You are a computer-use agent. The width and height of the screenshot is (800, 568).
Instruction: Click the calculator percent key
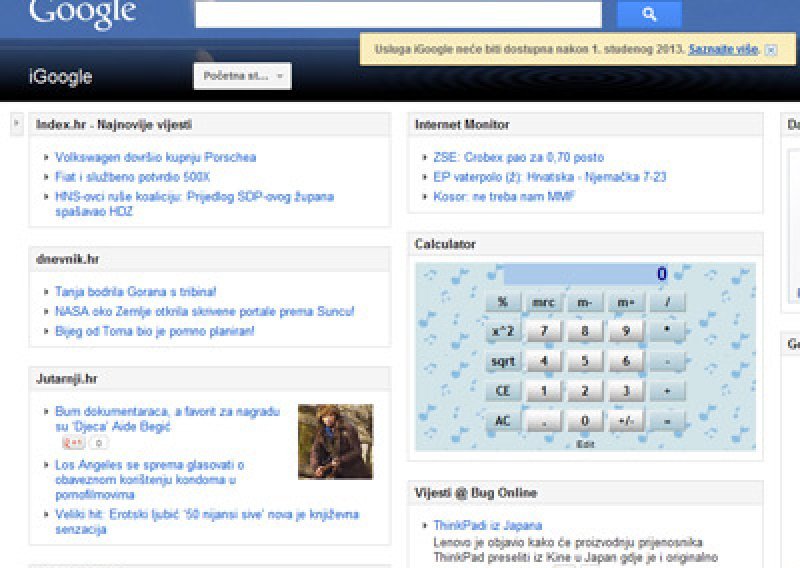coord(503,302)
